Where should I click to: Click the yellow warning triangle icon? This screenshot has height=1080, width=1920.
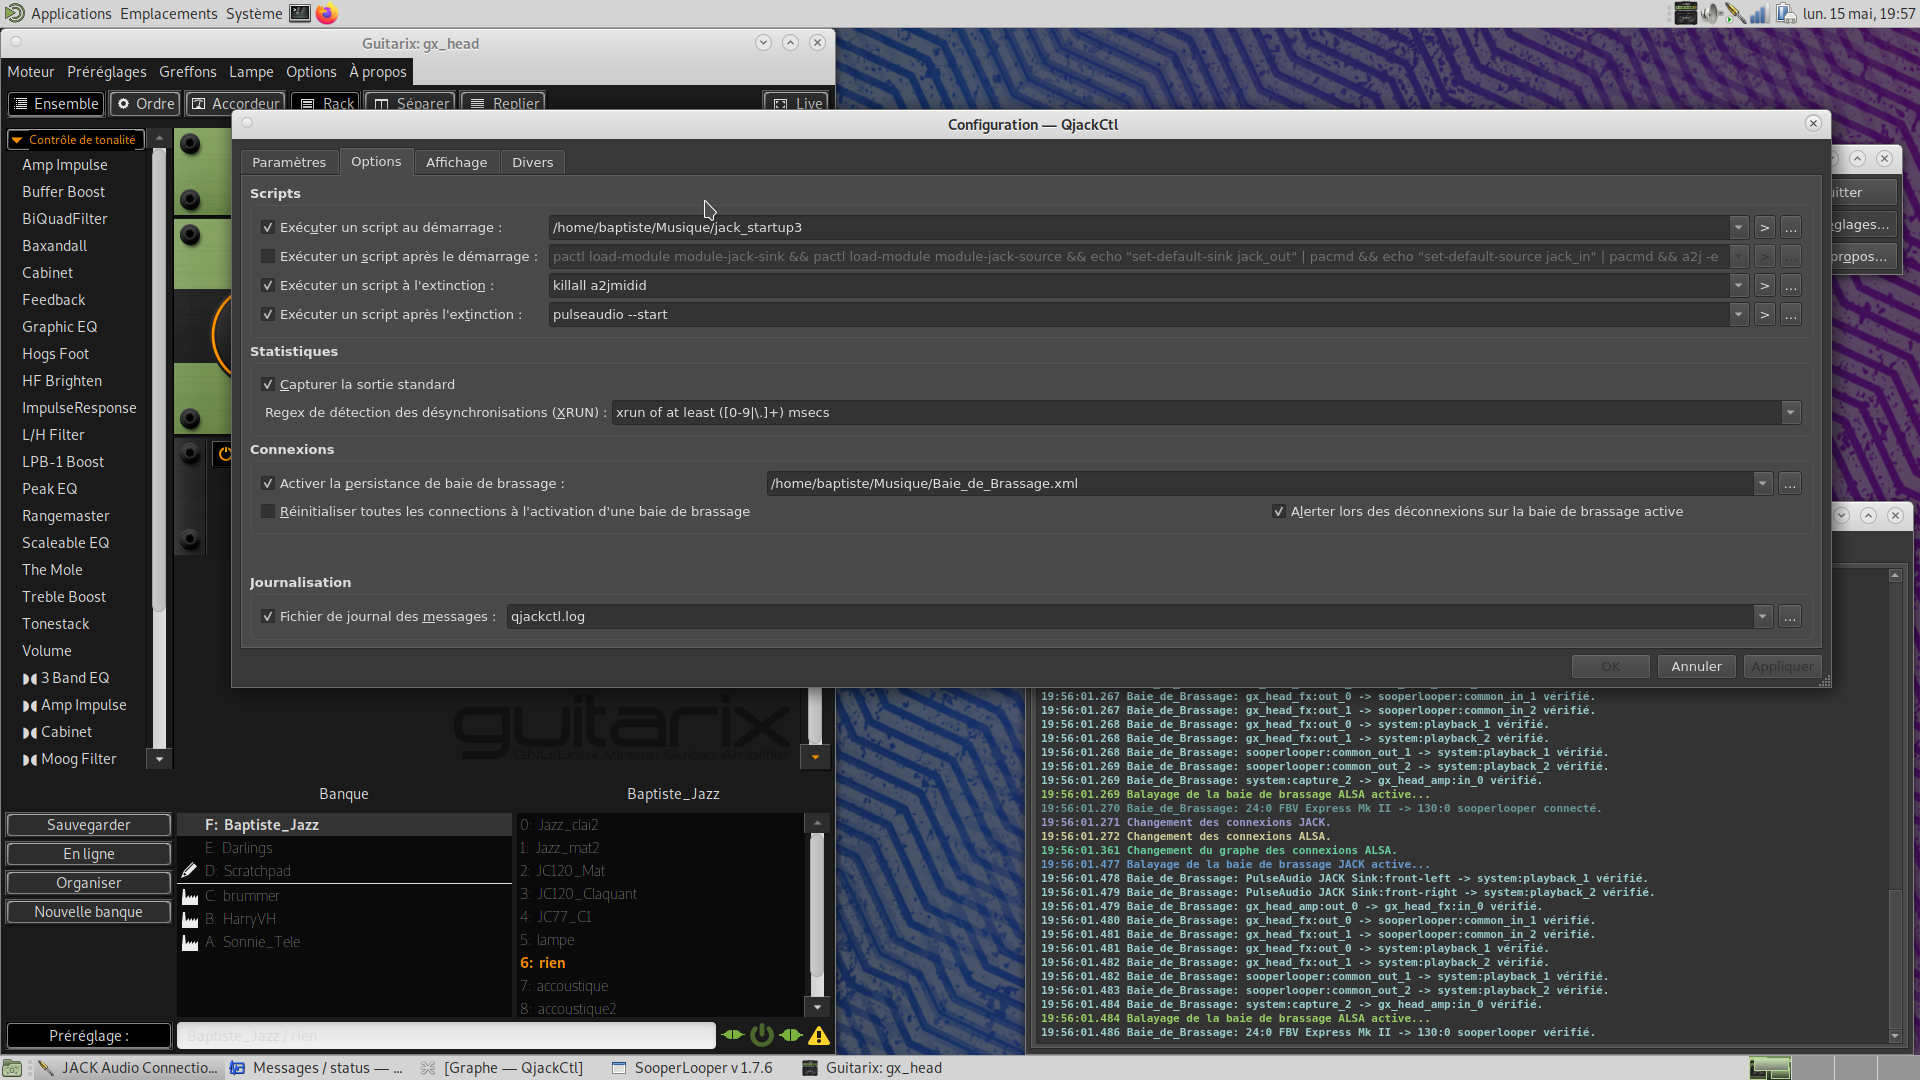coord(819,1035)
